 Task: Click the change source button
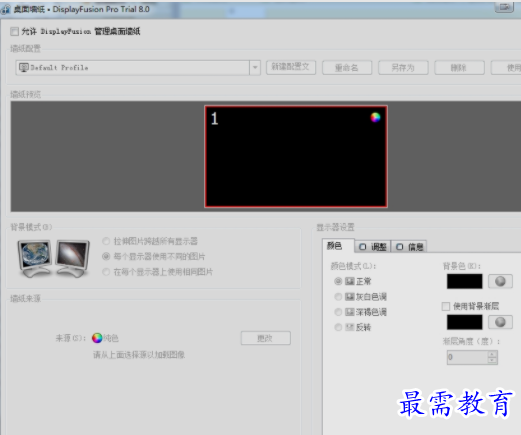click(266, 338)
